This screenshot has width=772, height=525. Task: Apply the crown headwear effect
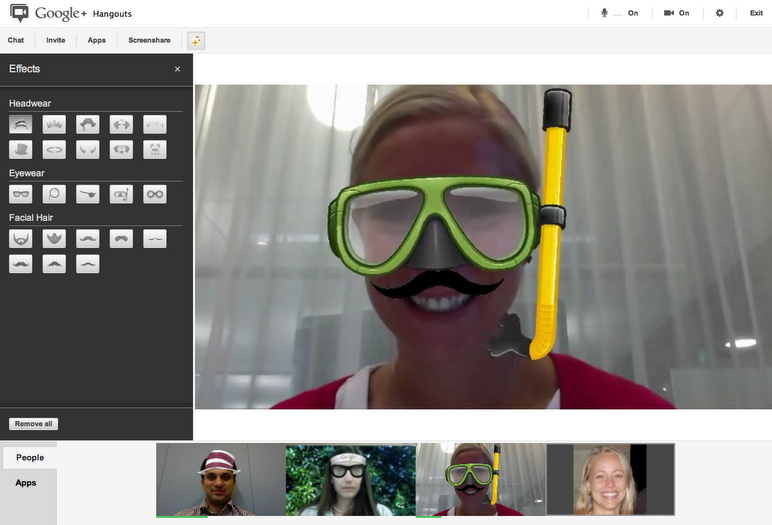coord(54,125)
